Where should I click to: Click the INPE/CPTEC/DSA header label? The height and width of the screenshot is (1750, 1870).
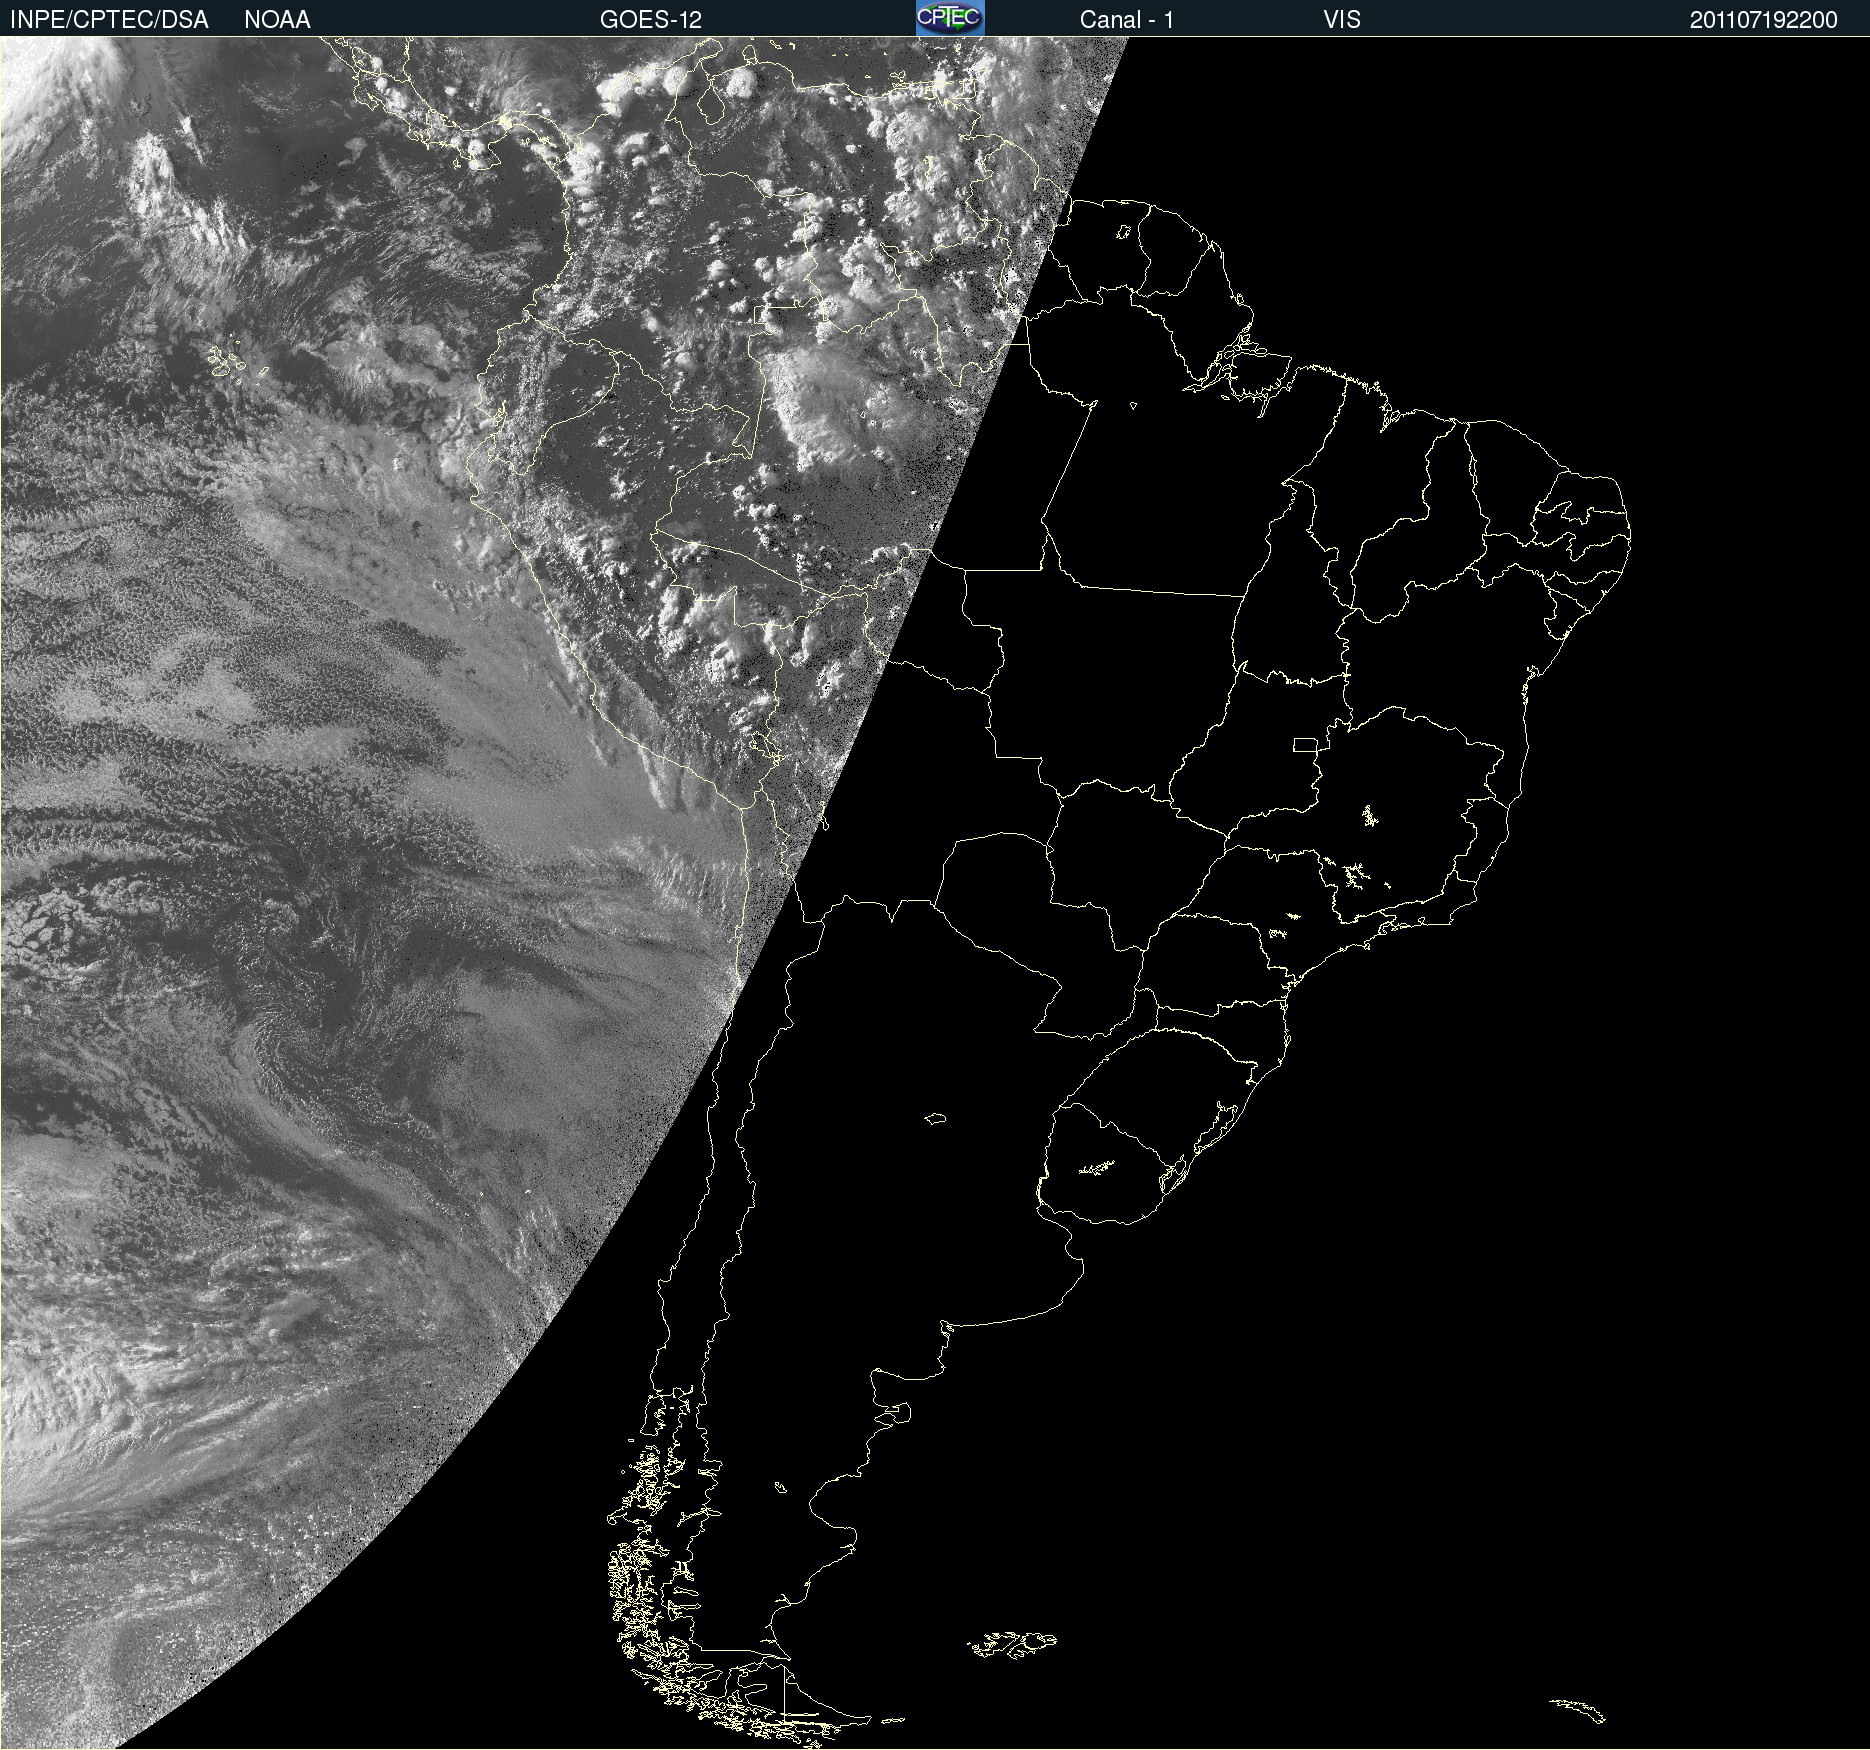pos(109,20)
